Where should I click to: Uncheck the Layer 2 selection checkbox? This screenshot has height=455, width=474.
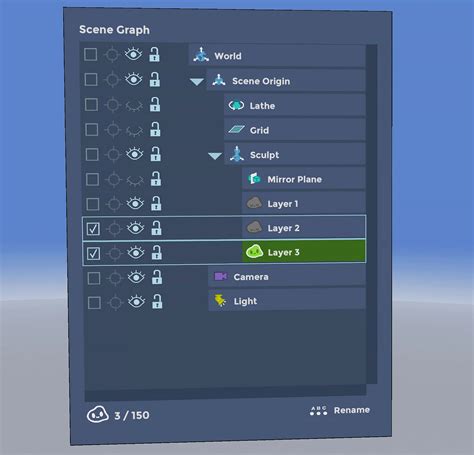pos(93,229)
